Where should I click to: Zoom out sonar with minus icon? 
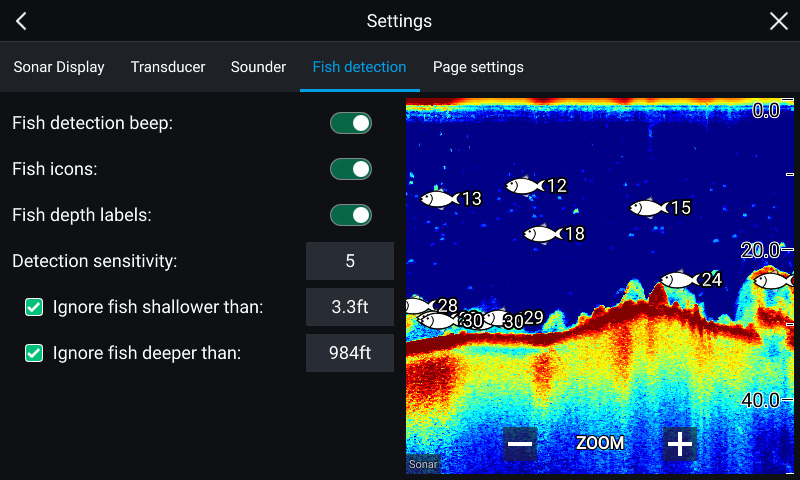[520, 443]
